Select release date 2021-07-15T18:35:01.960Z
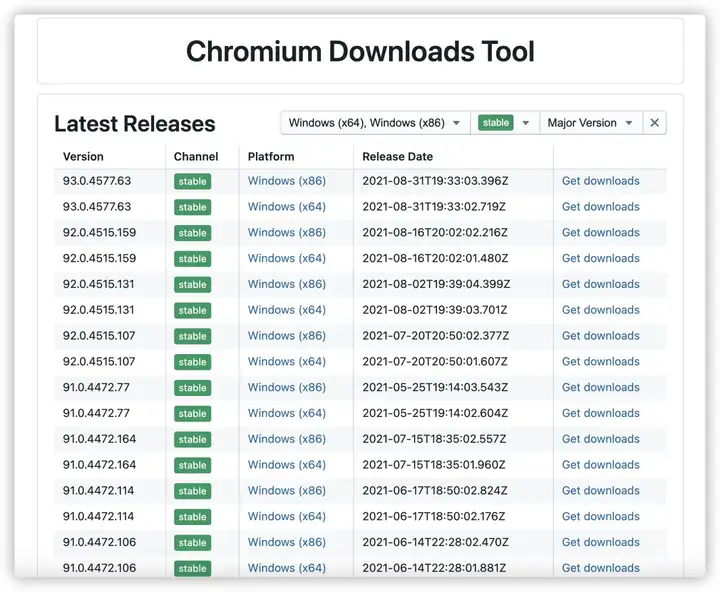Image resolution: width=720 pixels, height=592 pixels. coord(434,465)
